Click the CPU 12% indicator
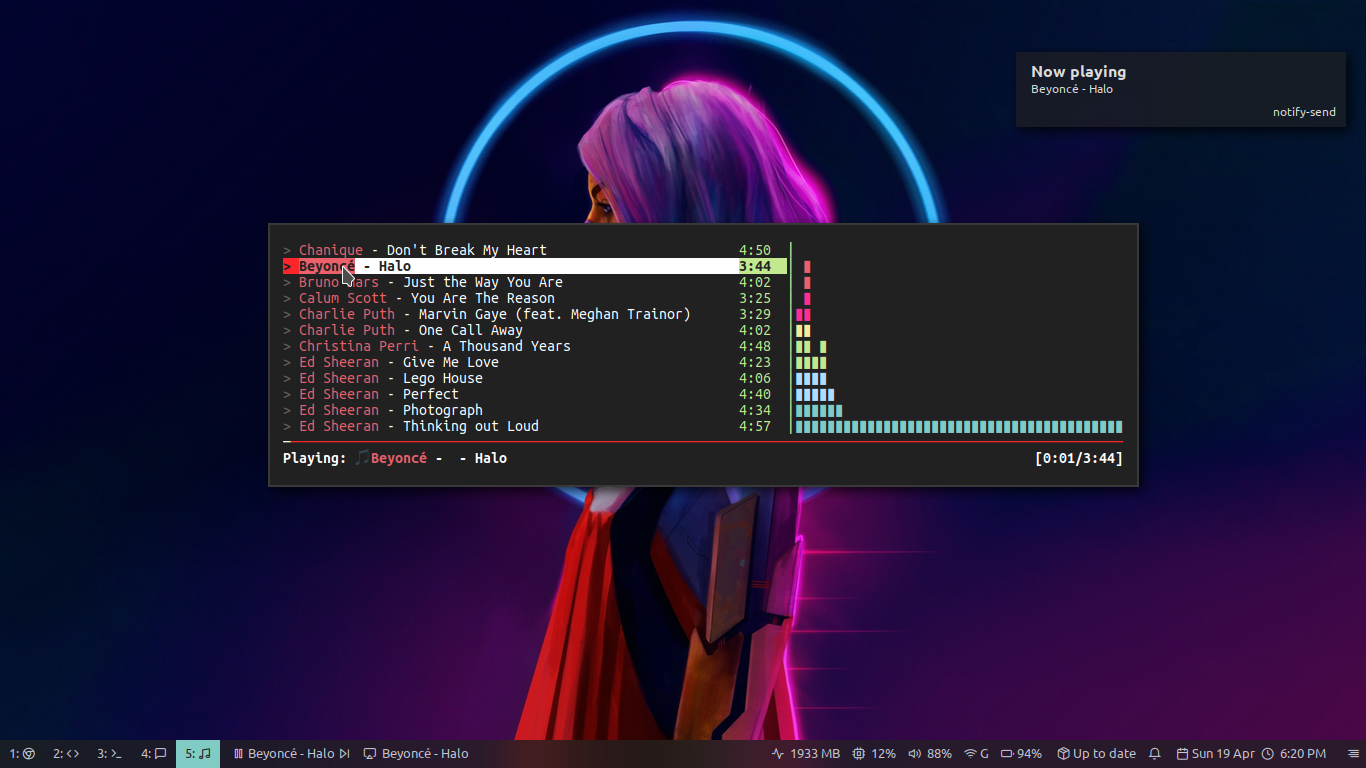Screen dimensions: 1366x768 tap(873, 754)
